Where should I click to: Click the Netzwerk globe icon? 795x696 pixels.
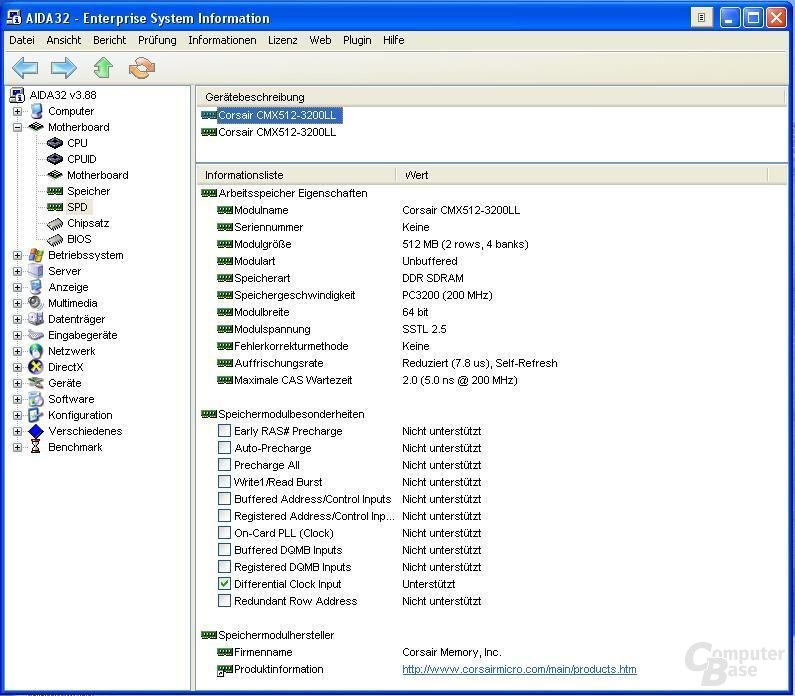[x=36, y=351]
